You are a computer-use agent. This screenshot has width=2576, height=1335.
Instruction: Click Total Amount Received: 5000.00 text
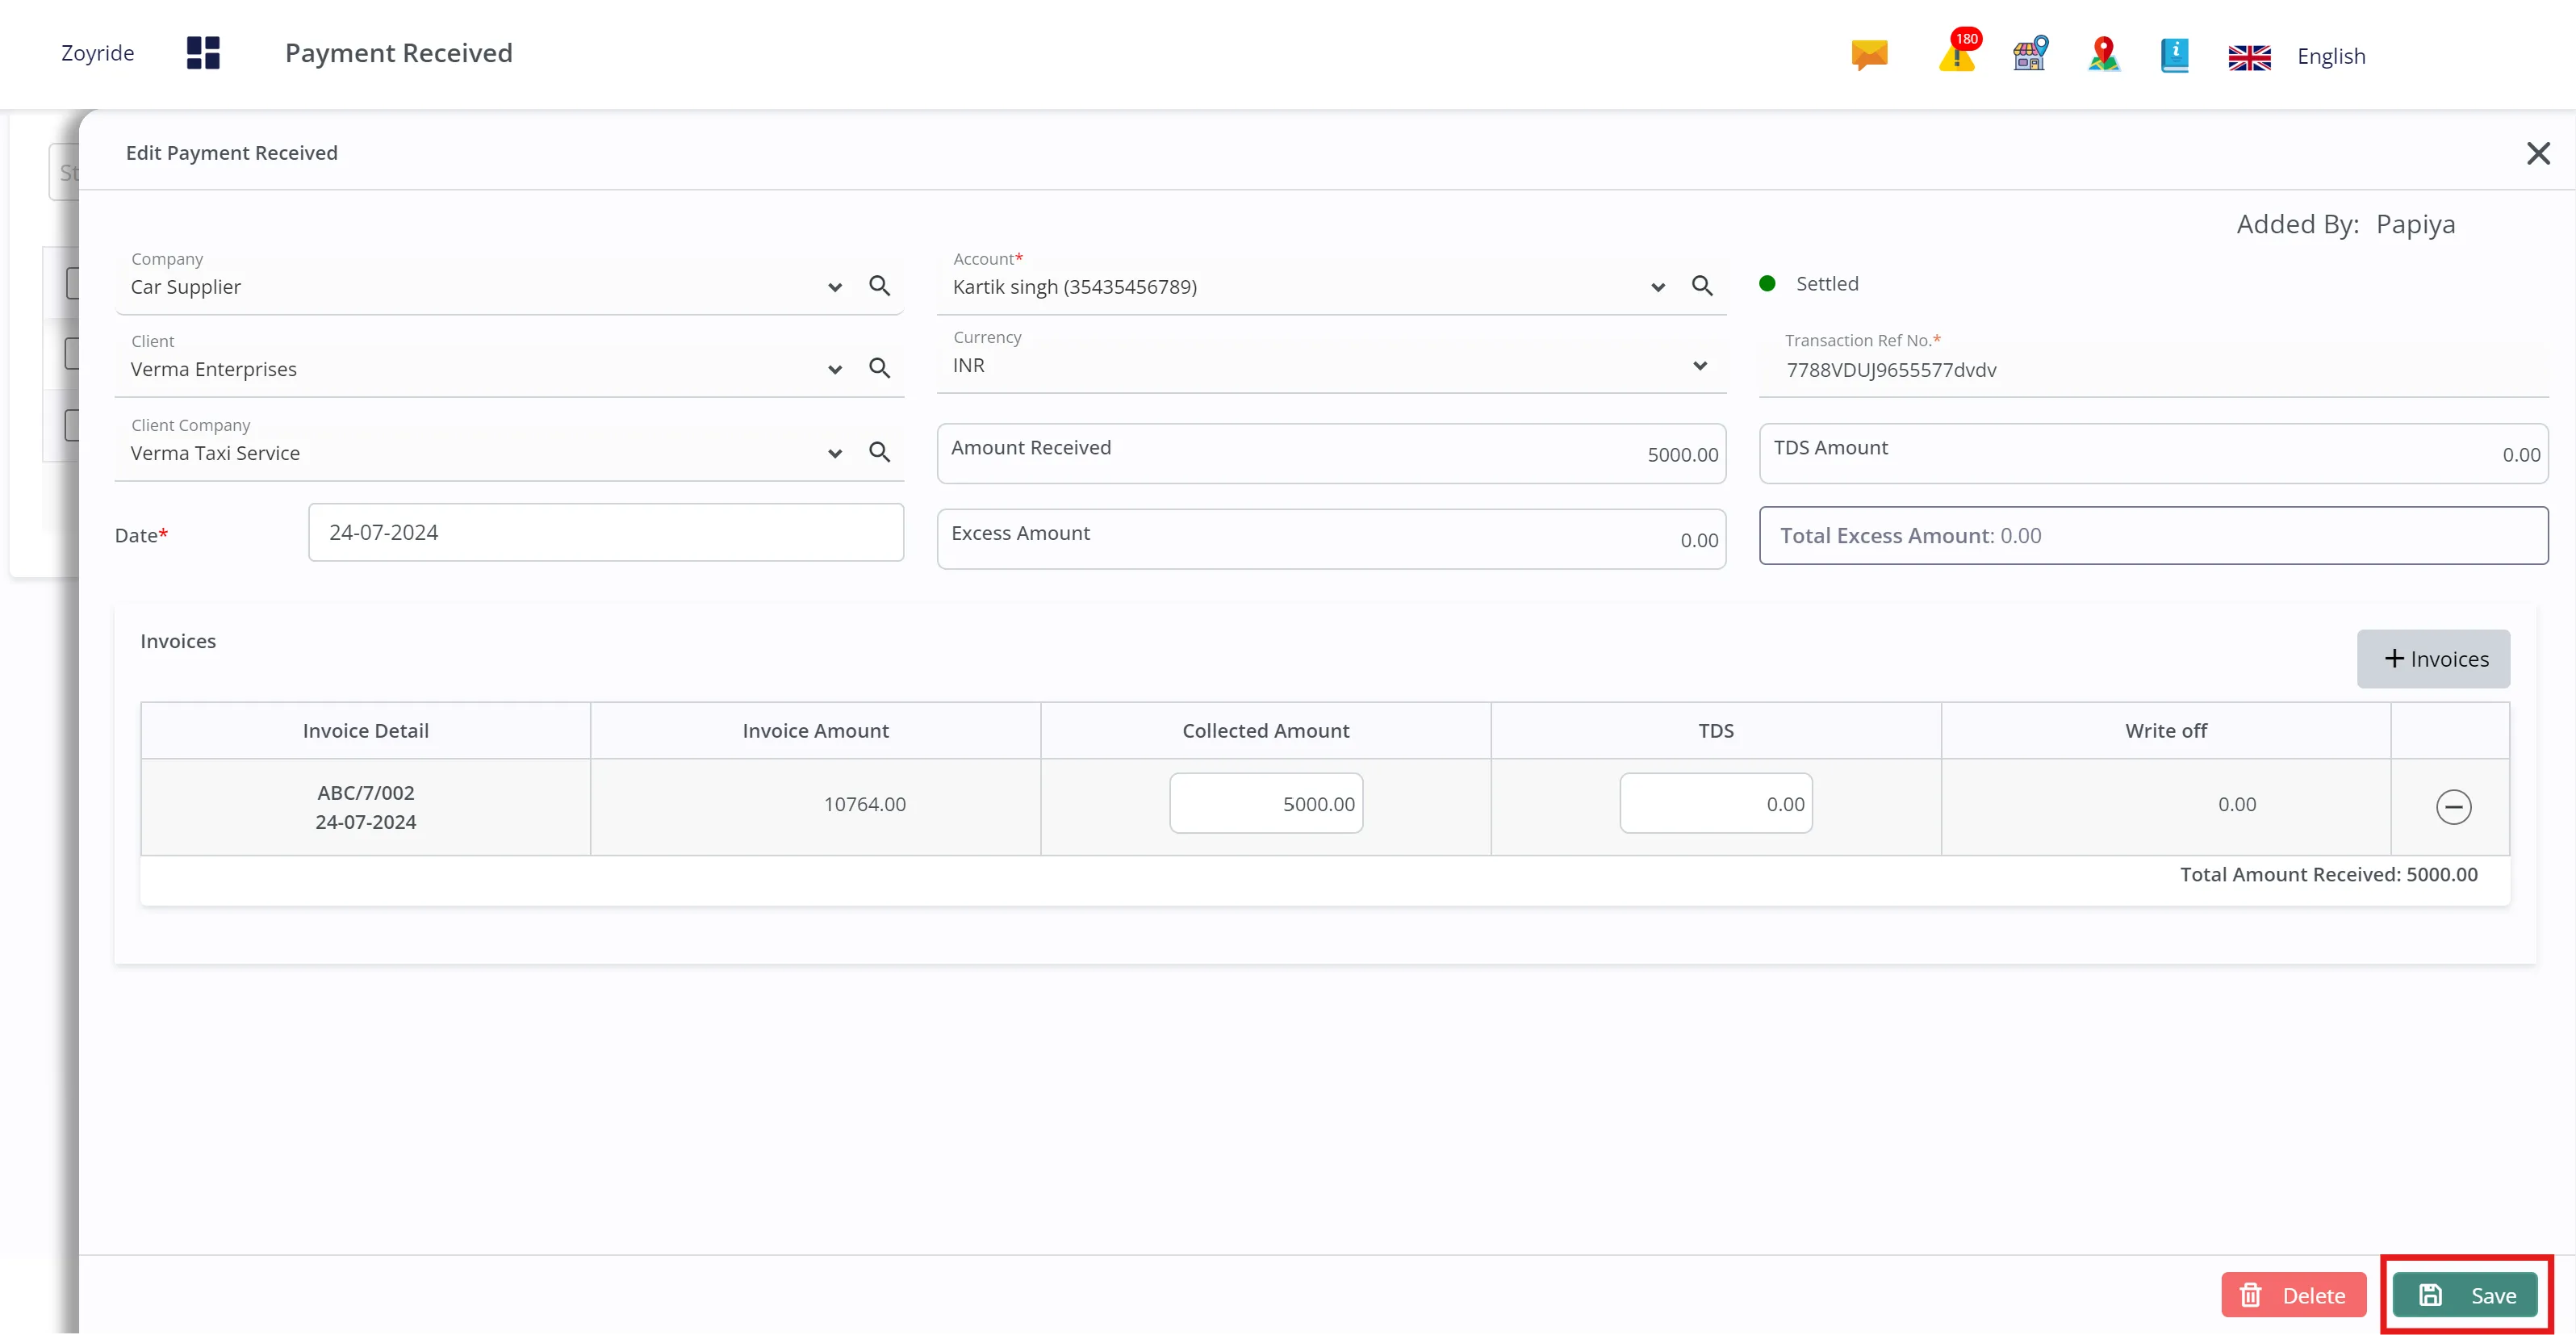click(2329, 875)
